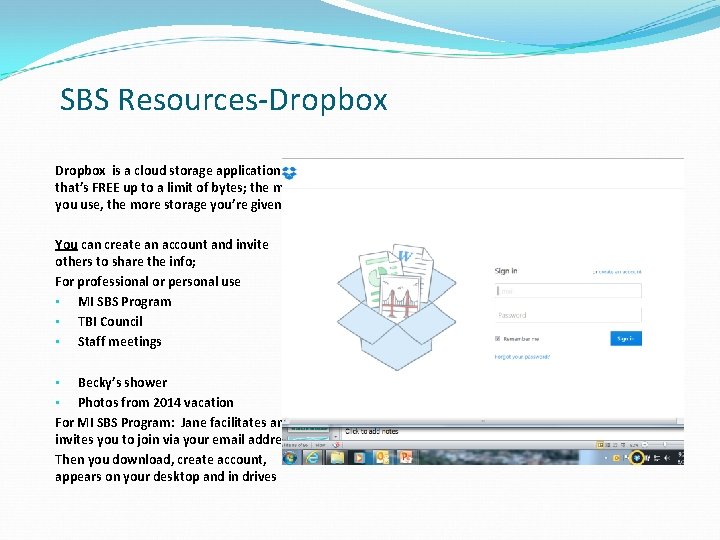Viewport: 720px width, 540px height.
Task: Click the 'MI SBS Program' bullet
Action: [124, 302]
